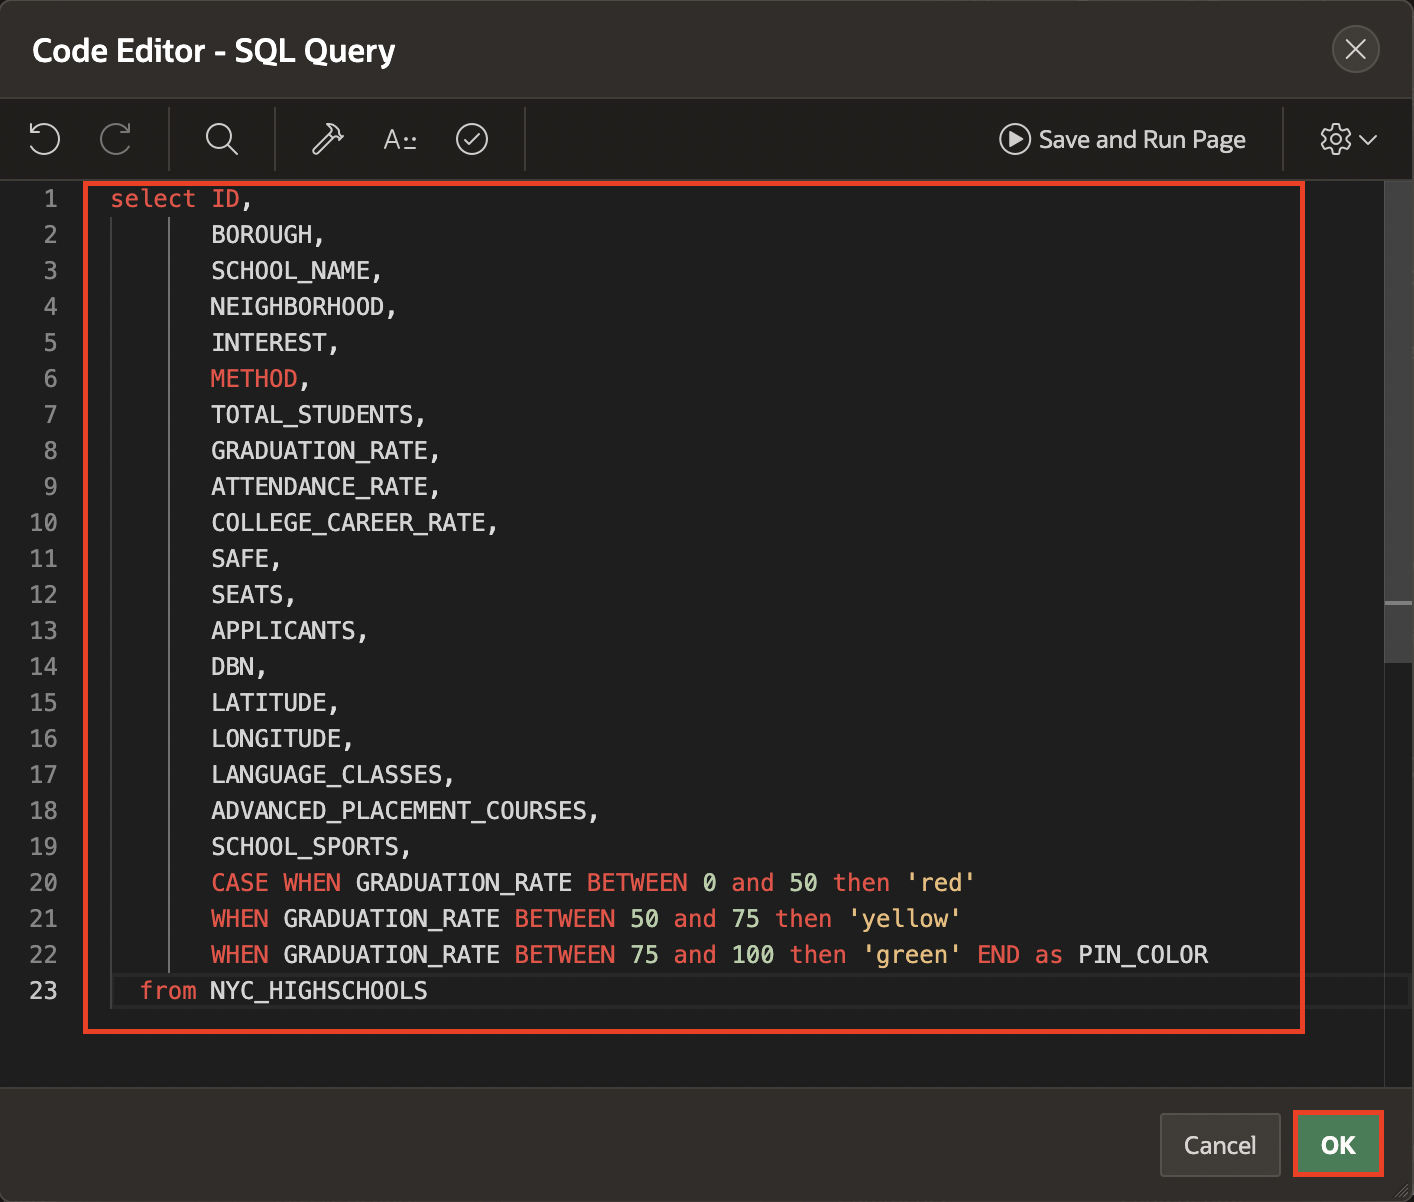Screen dimensions: 1414x1202
Task: Click SEATS on line 12
Action: (x=247, y=595)
